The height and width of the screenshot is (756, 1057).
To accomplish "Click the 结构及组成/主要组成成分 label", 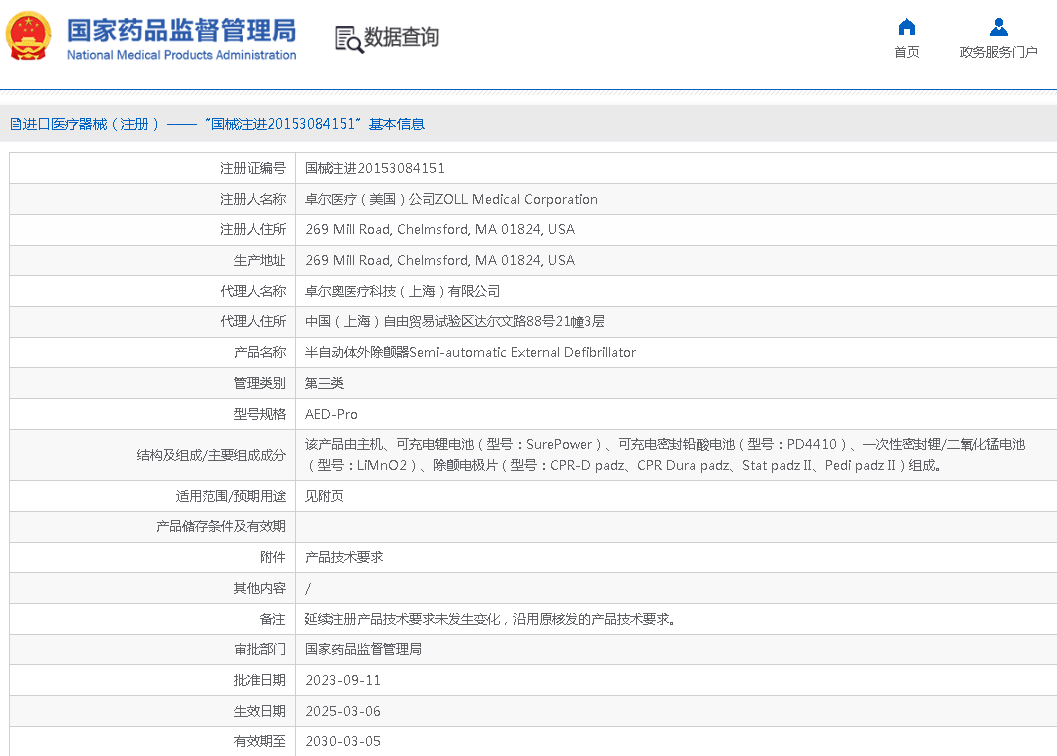I will (211, 455).
